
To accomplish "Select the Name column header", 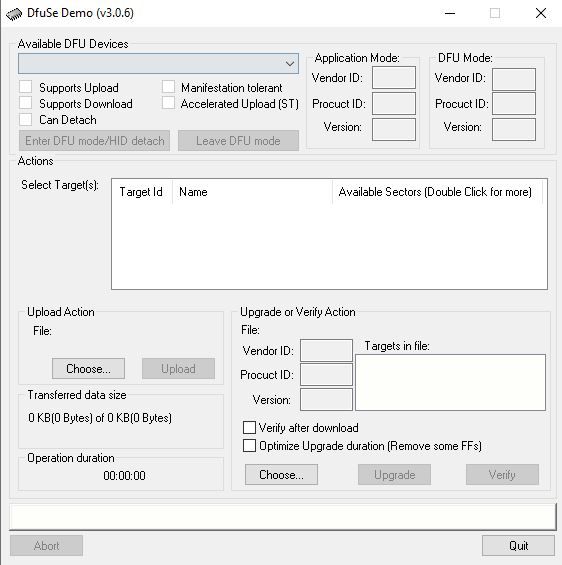I will click(252, 192).
